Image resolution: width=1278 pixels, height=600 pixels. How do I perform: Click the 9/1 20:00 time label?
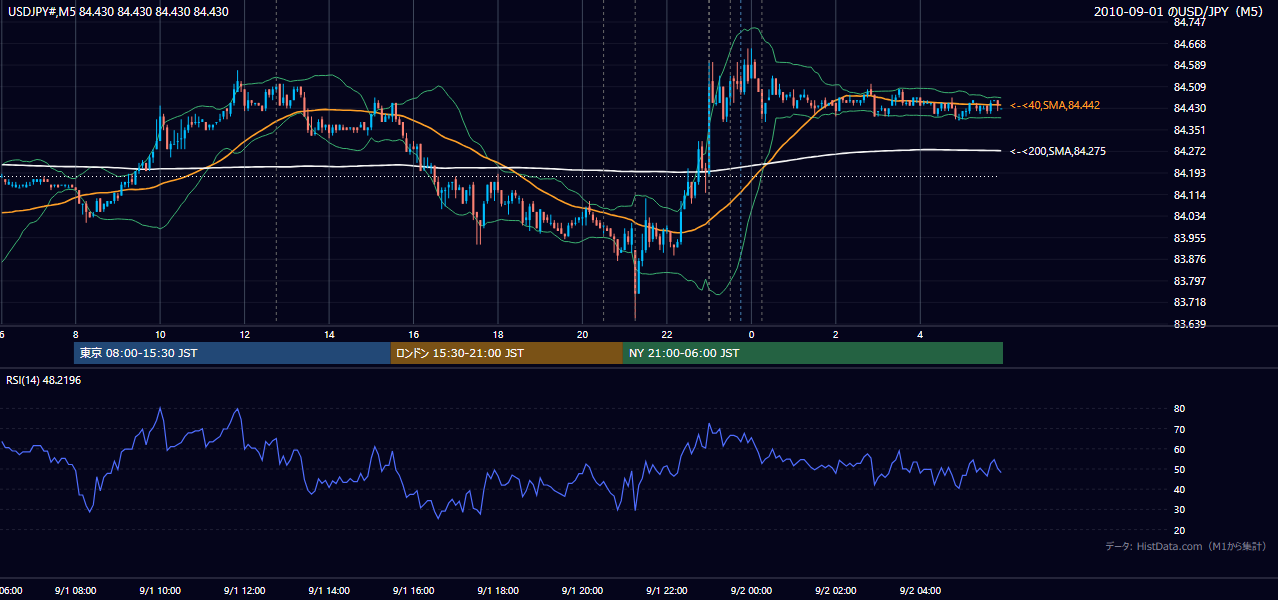coord(582,591)
